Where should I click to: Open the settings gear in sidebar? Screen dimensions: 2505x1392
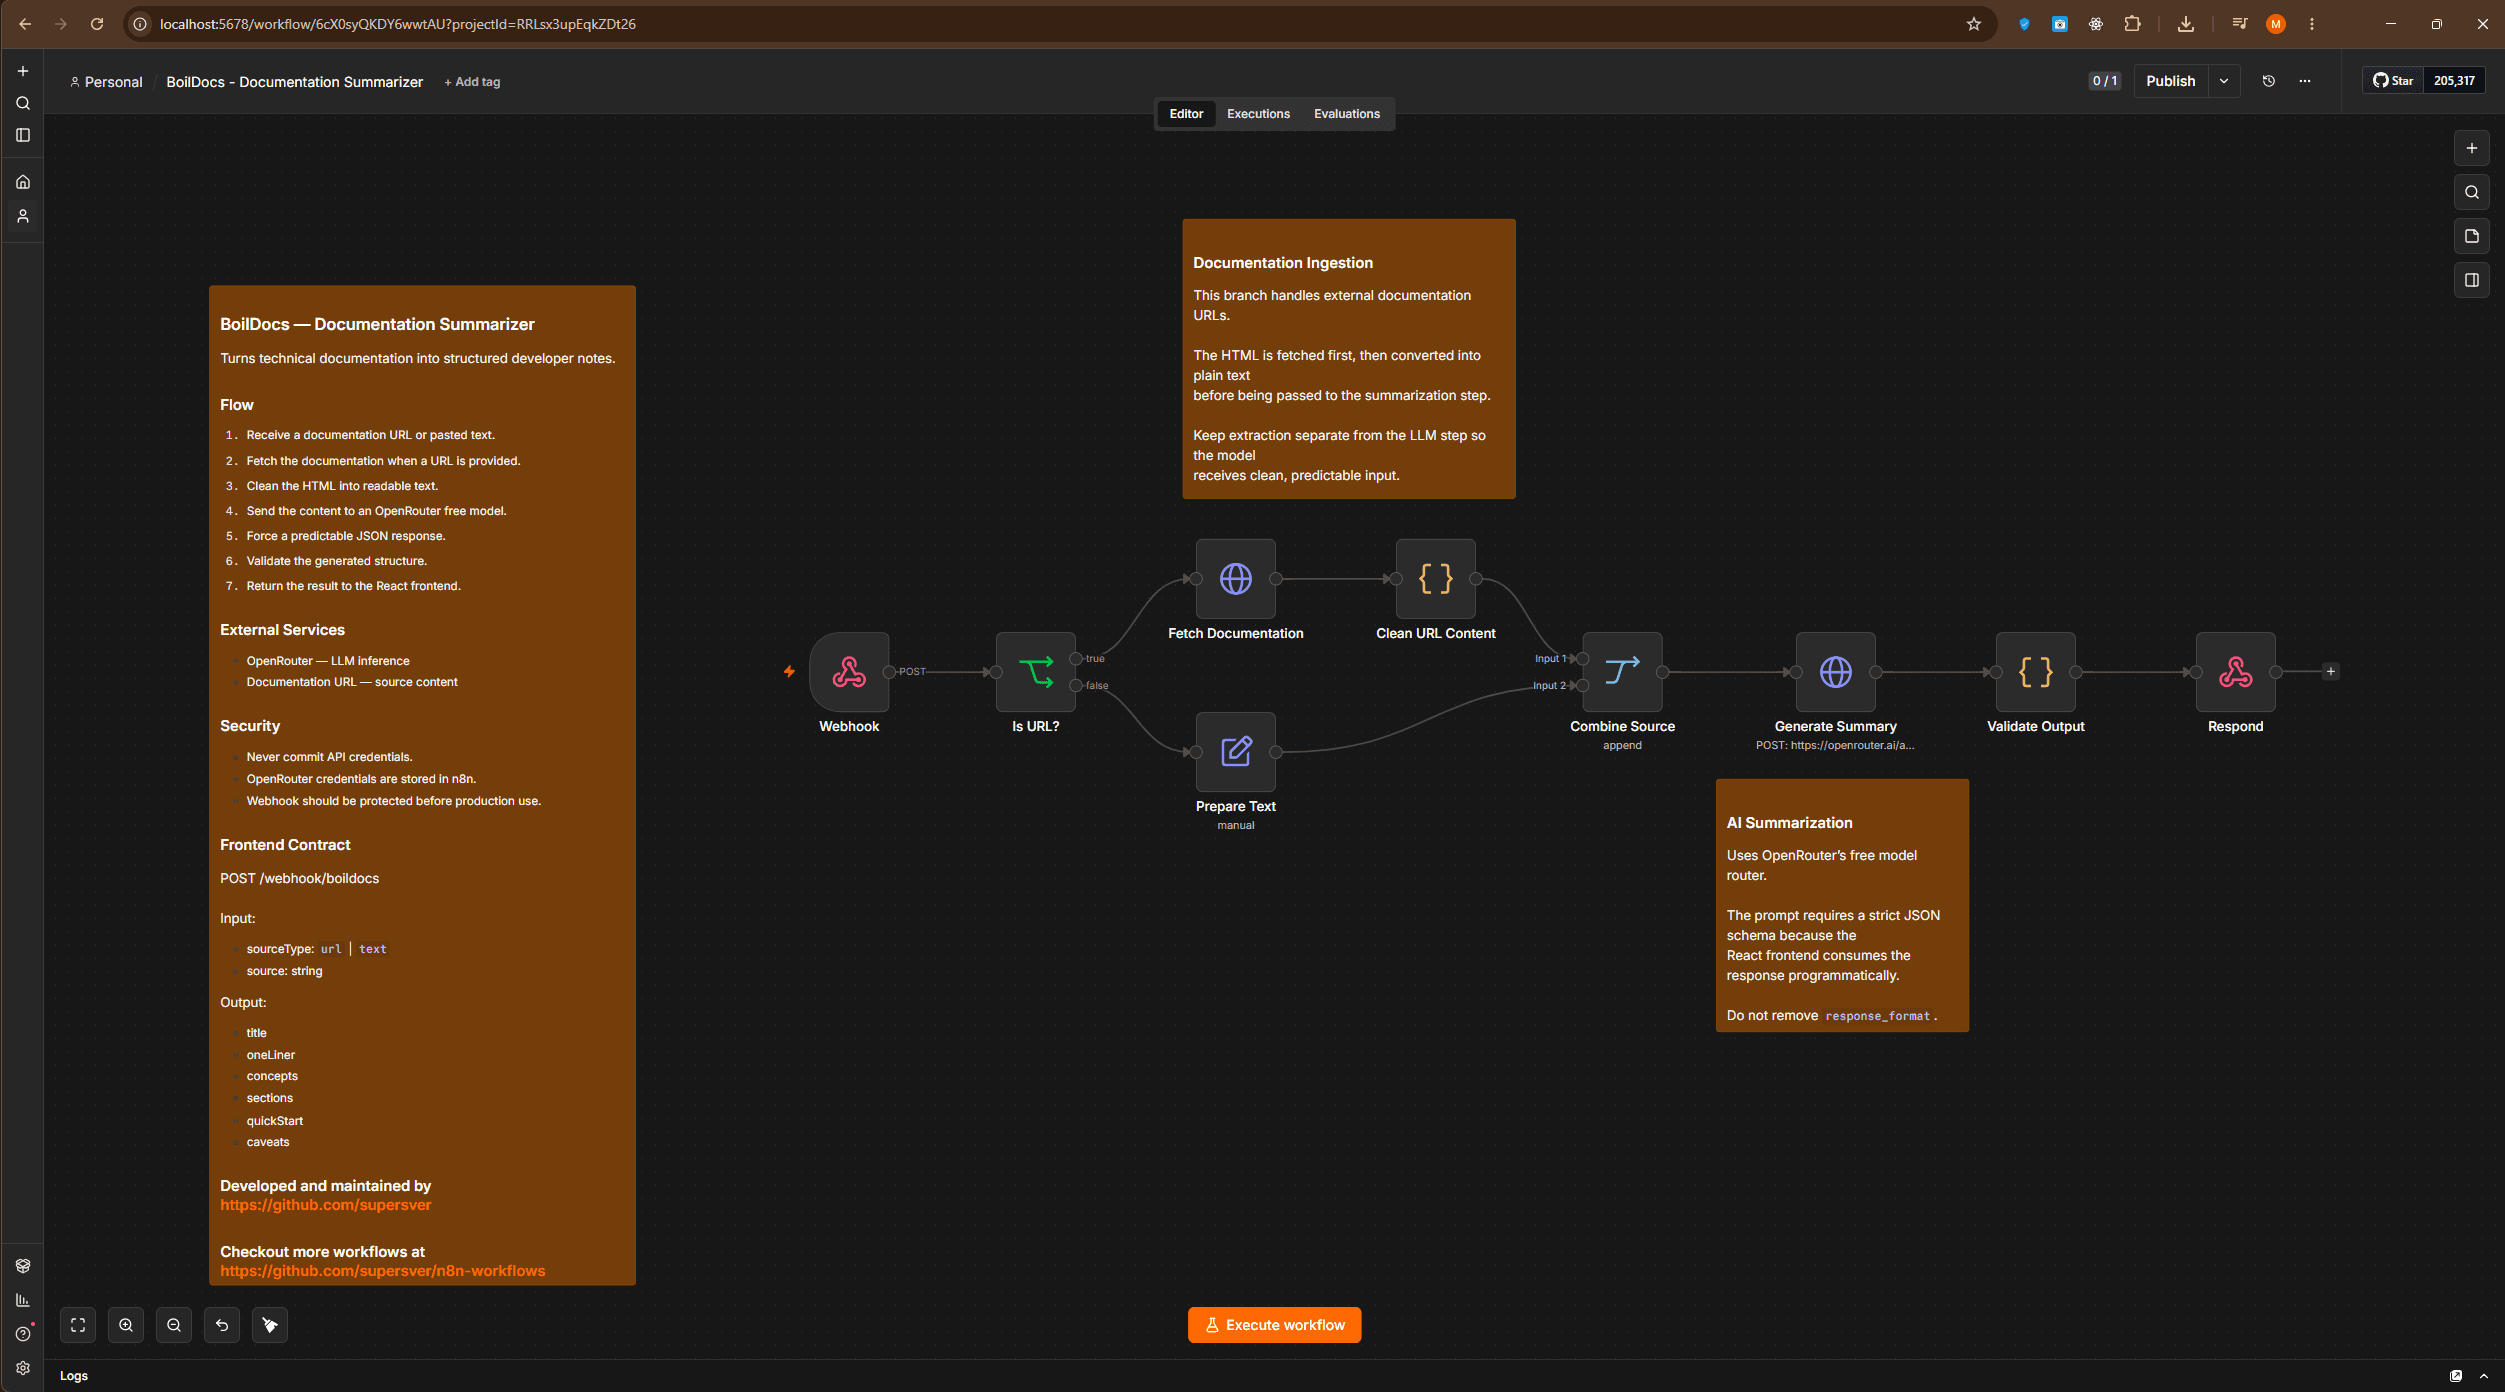(x=23, y=1368)
